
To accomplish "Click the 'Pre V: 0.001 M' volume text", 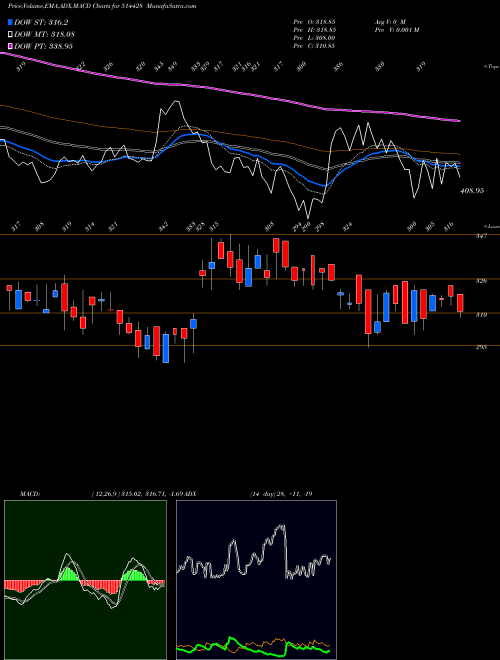I will (x=396, y=30).
